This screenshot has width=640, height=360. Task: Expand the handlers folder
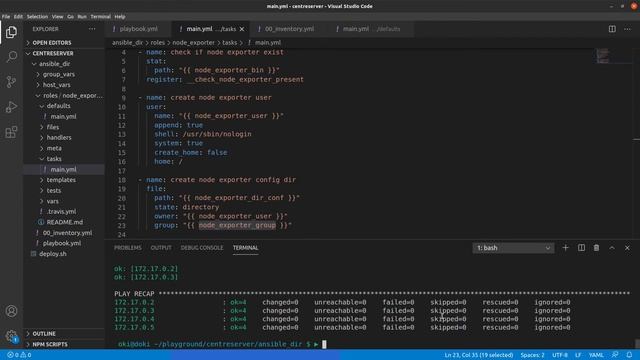coord(59,138)
